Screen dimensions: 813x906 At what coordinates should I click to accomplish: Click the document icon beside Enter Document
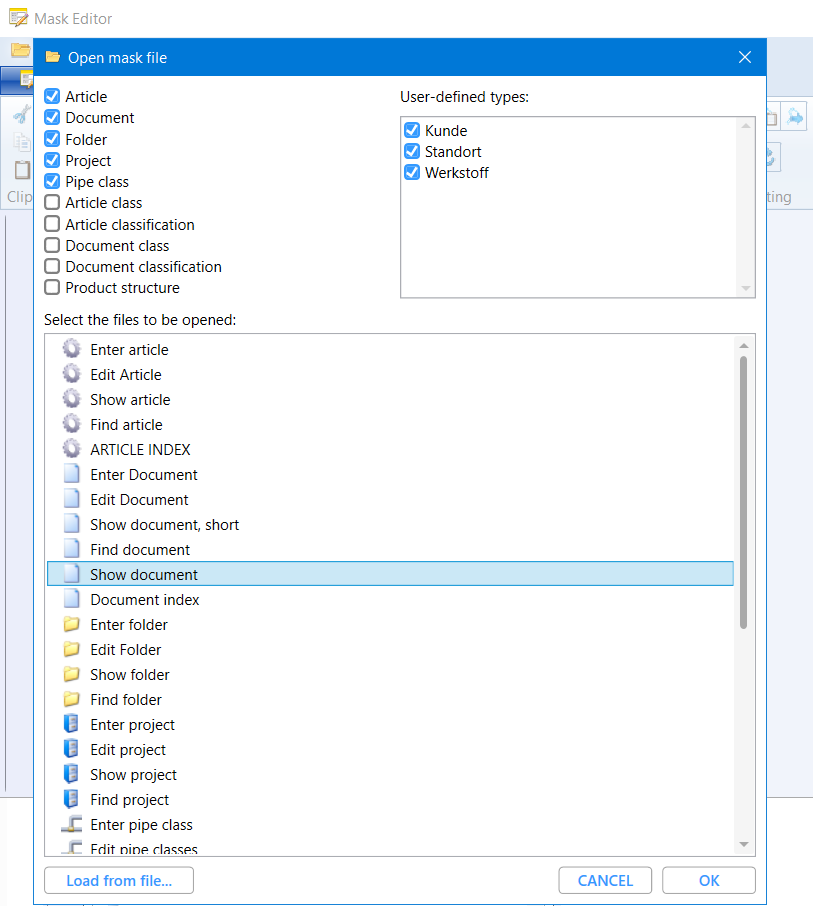pos(71,474)
